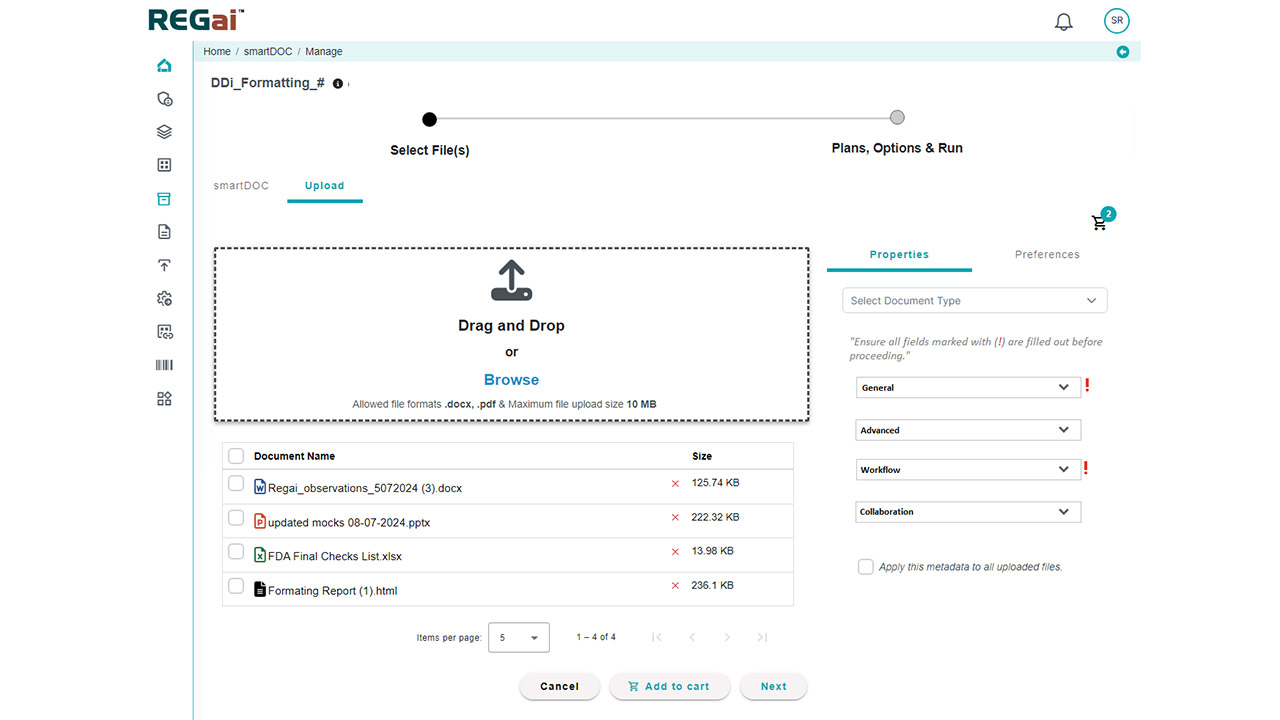Switch to the smartDOC tab
This screenshot has height=720, width=1280.
pyautogui.click(x=241, y=186)
